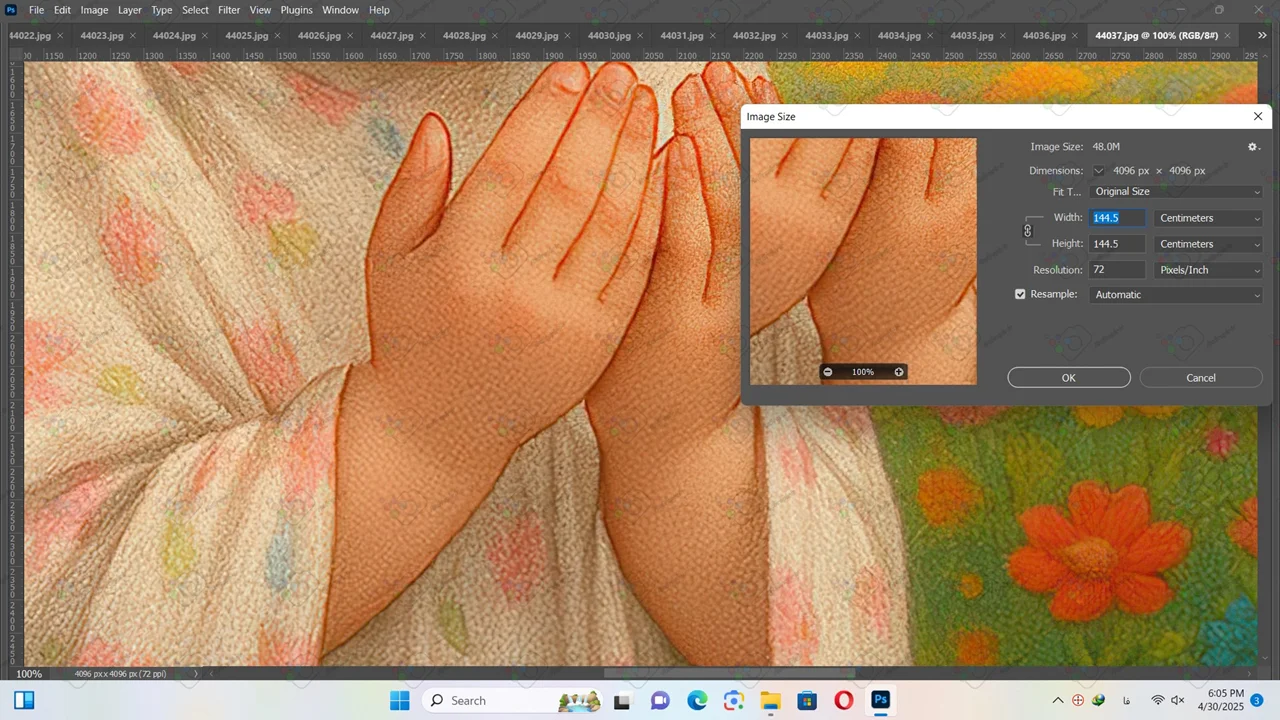Image resolution: width=1280 pixels, height=720 pixels.
Task: Click the Photoshop icon in the taskbar
Action: pyautogui.click(x=880, y=700)
